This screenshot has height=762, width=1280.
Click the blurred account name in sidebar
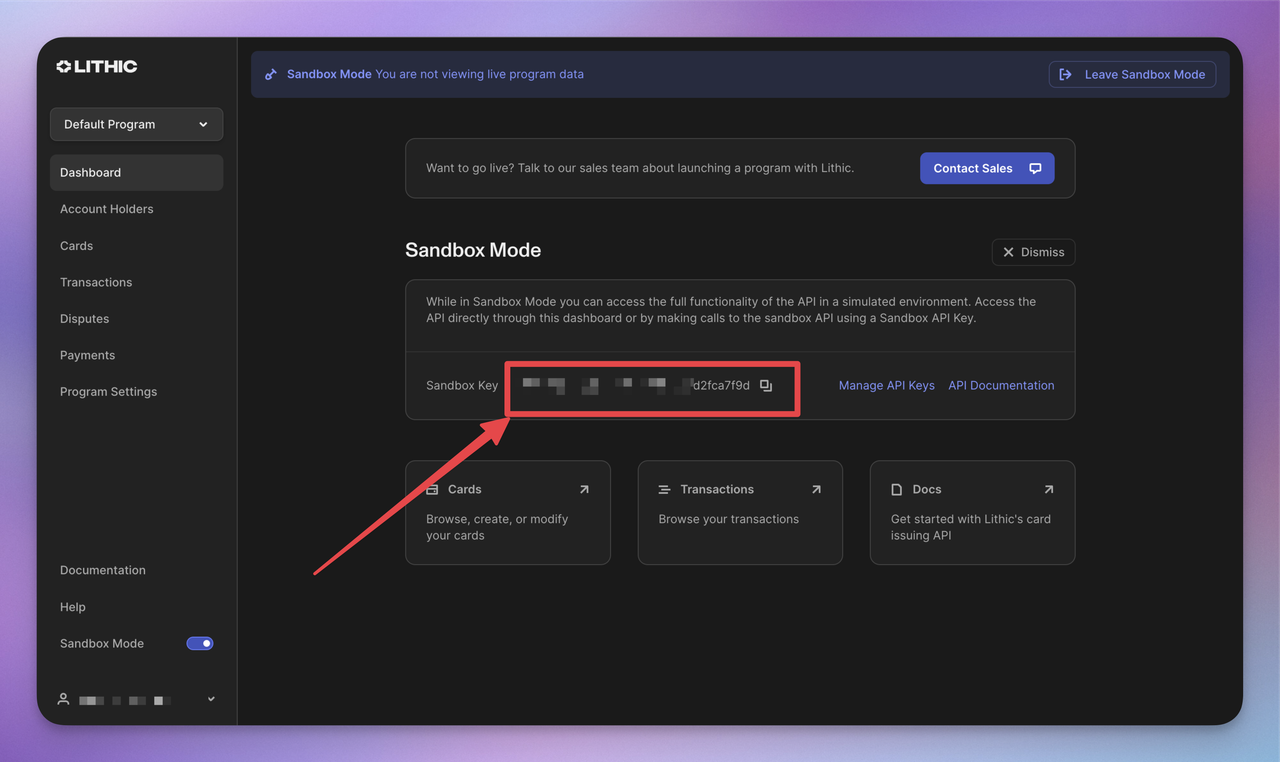125,700
